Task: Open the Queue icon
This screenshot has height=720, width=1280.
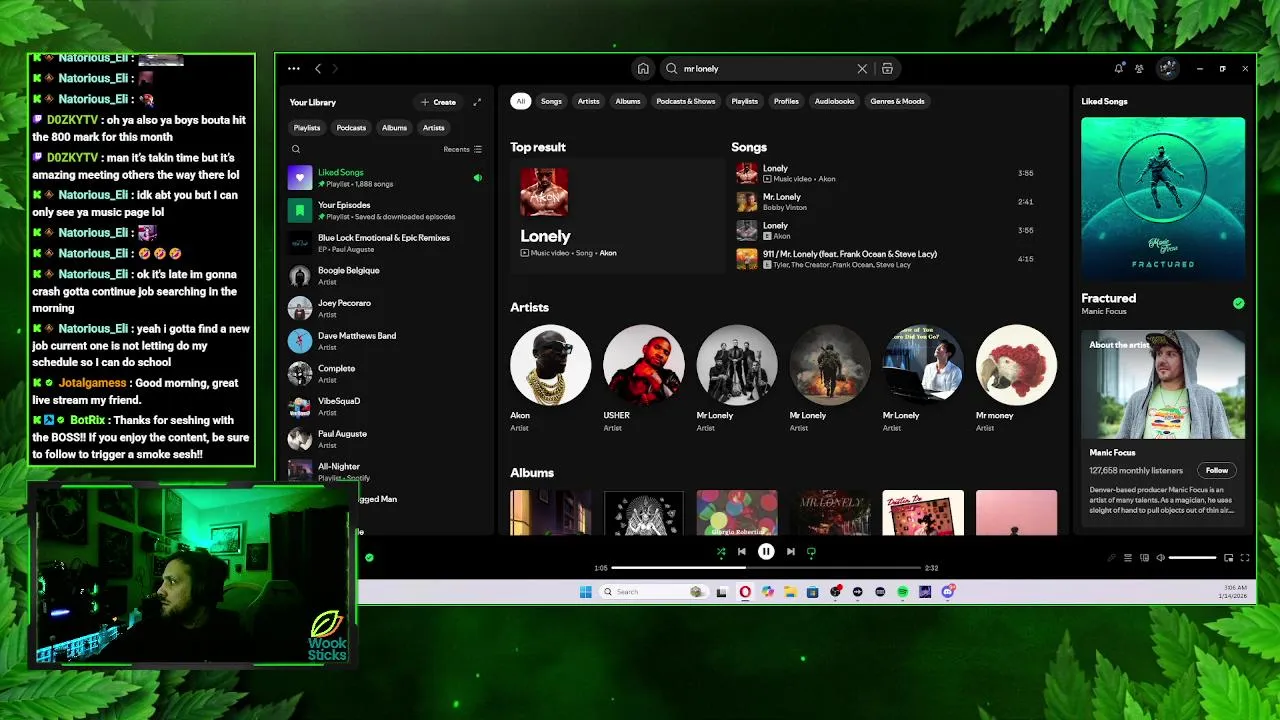Action: pyautogui.click(x=1128, y=558)
